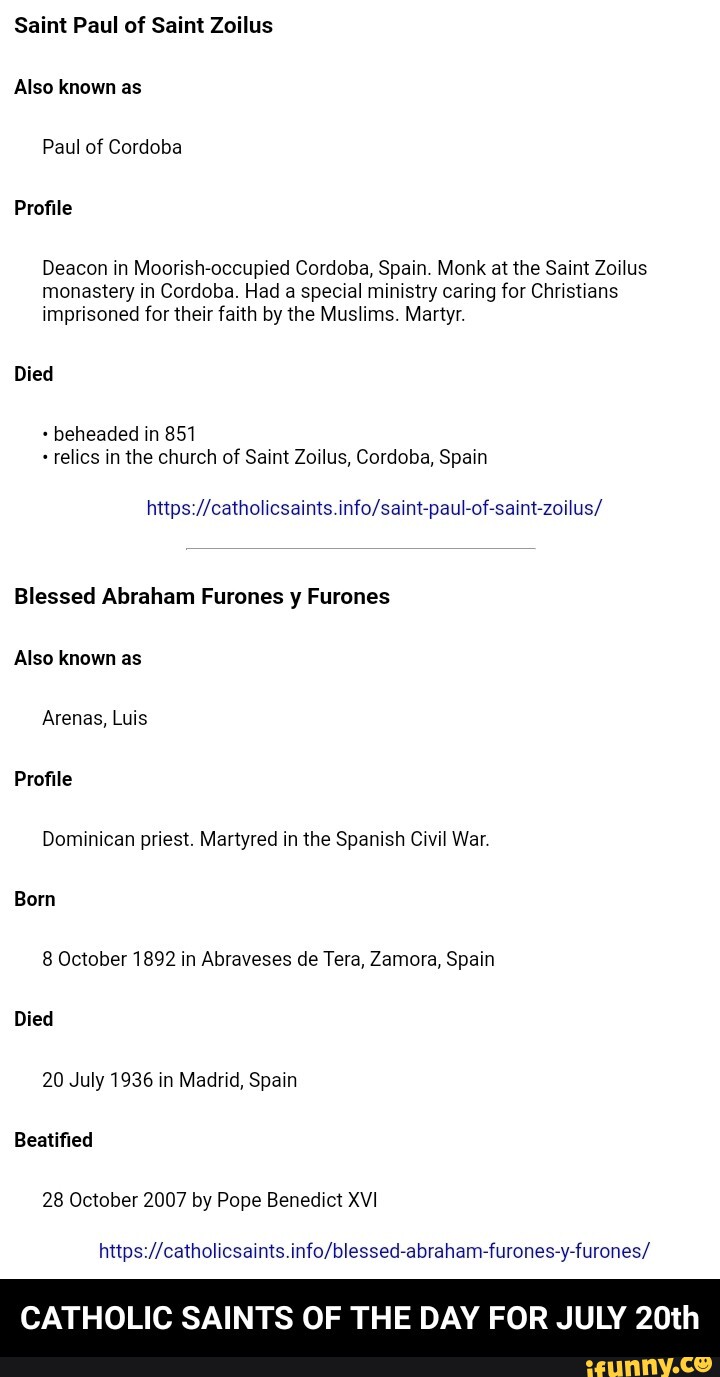720x1377 pixels.
Task: Click the Blessed Abraham Furones y Furones heading
Action: point(202,597)
